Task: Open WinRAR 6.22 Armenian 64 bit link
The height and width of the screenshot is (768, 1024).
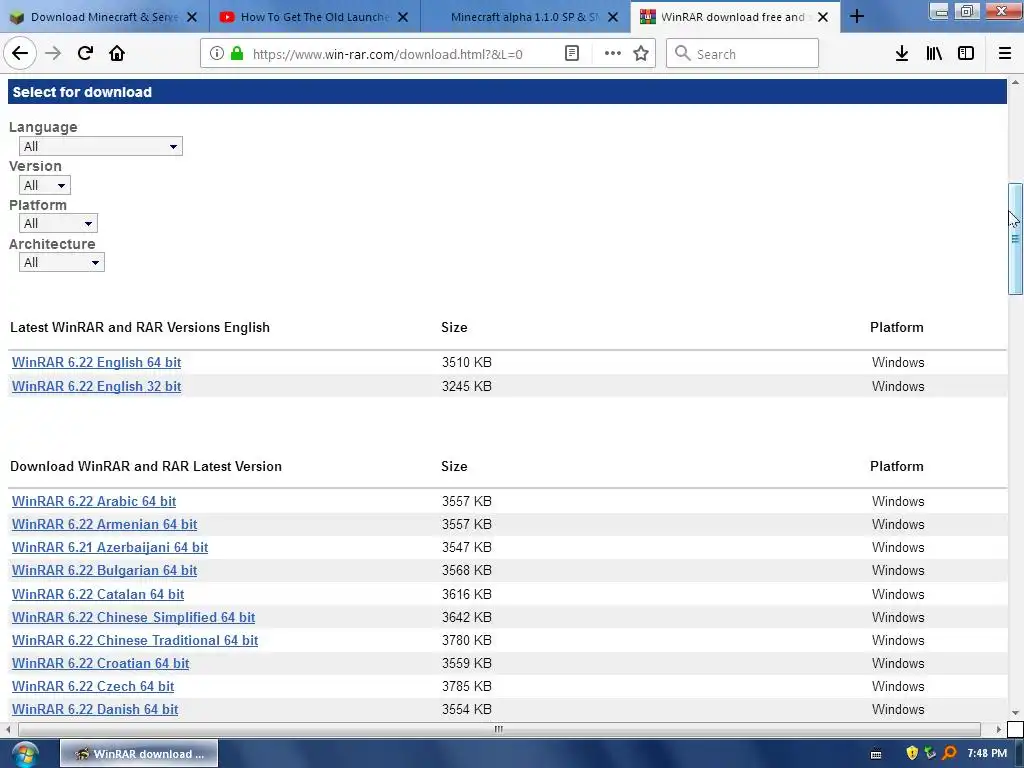Action: (x=104, y=524)
